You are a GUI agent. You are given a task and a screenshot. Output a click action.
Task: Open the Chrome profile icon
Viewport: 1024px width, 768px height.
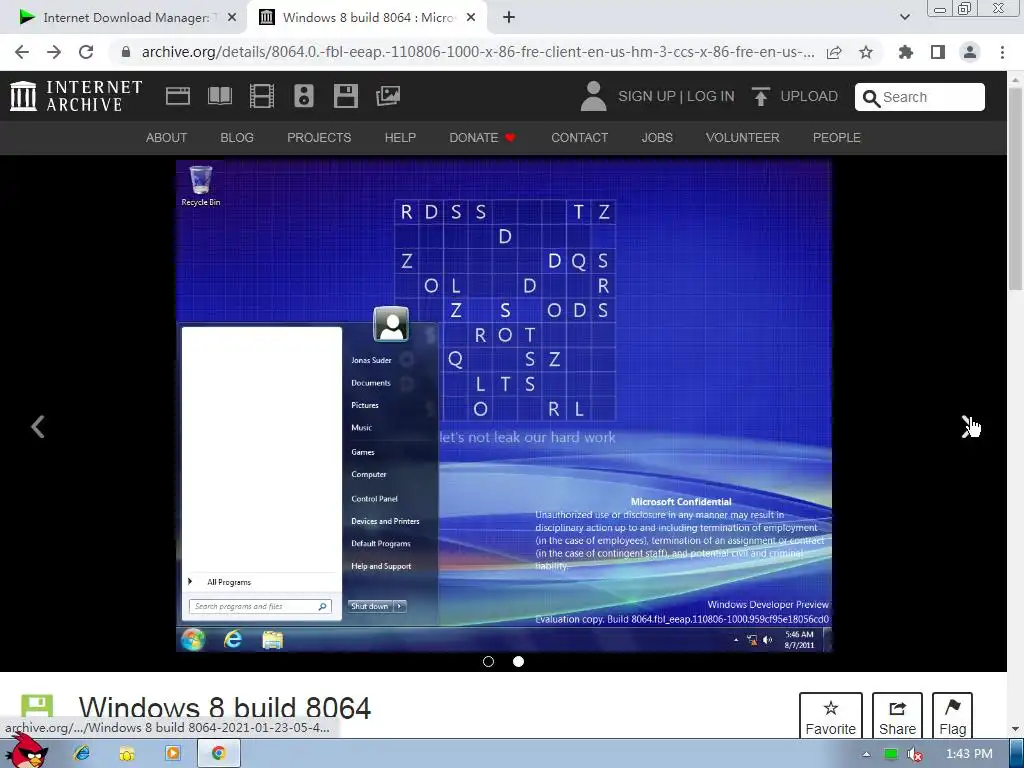(970, 52)
